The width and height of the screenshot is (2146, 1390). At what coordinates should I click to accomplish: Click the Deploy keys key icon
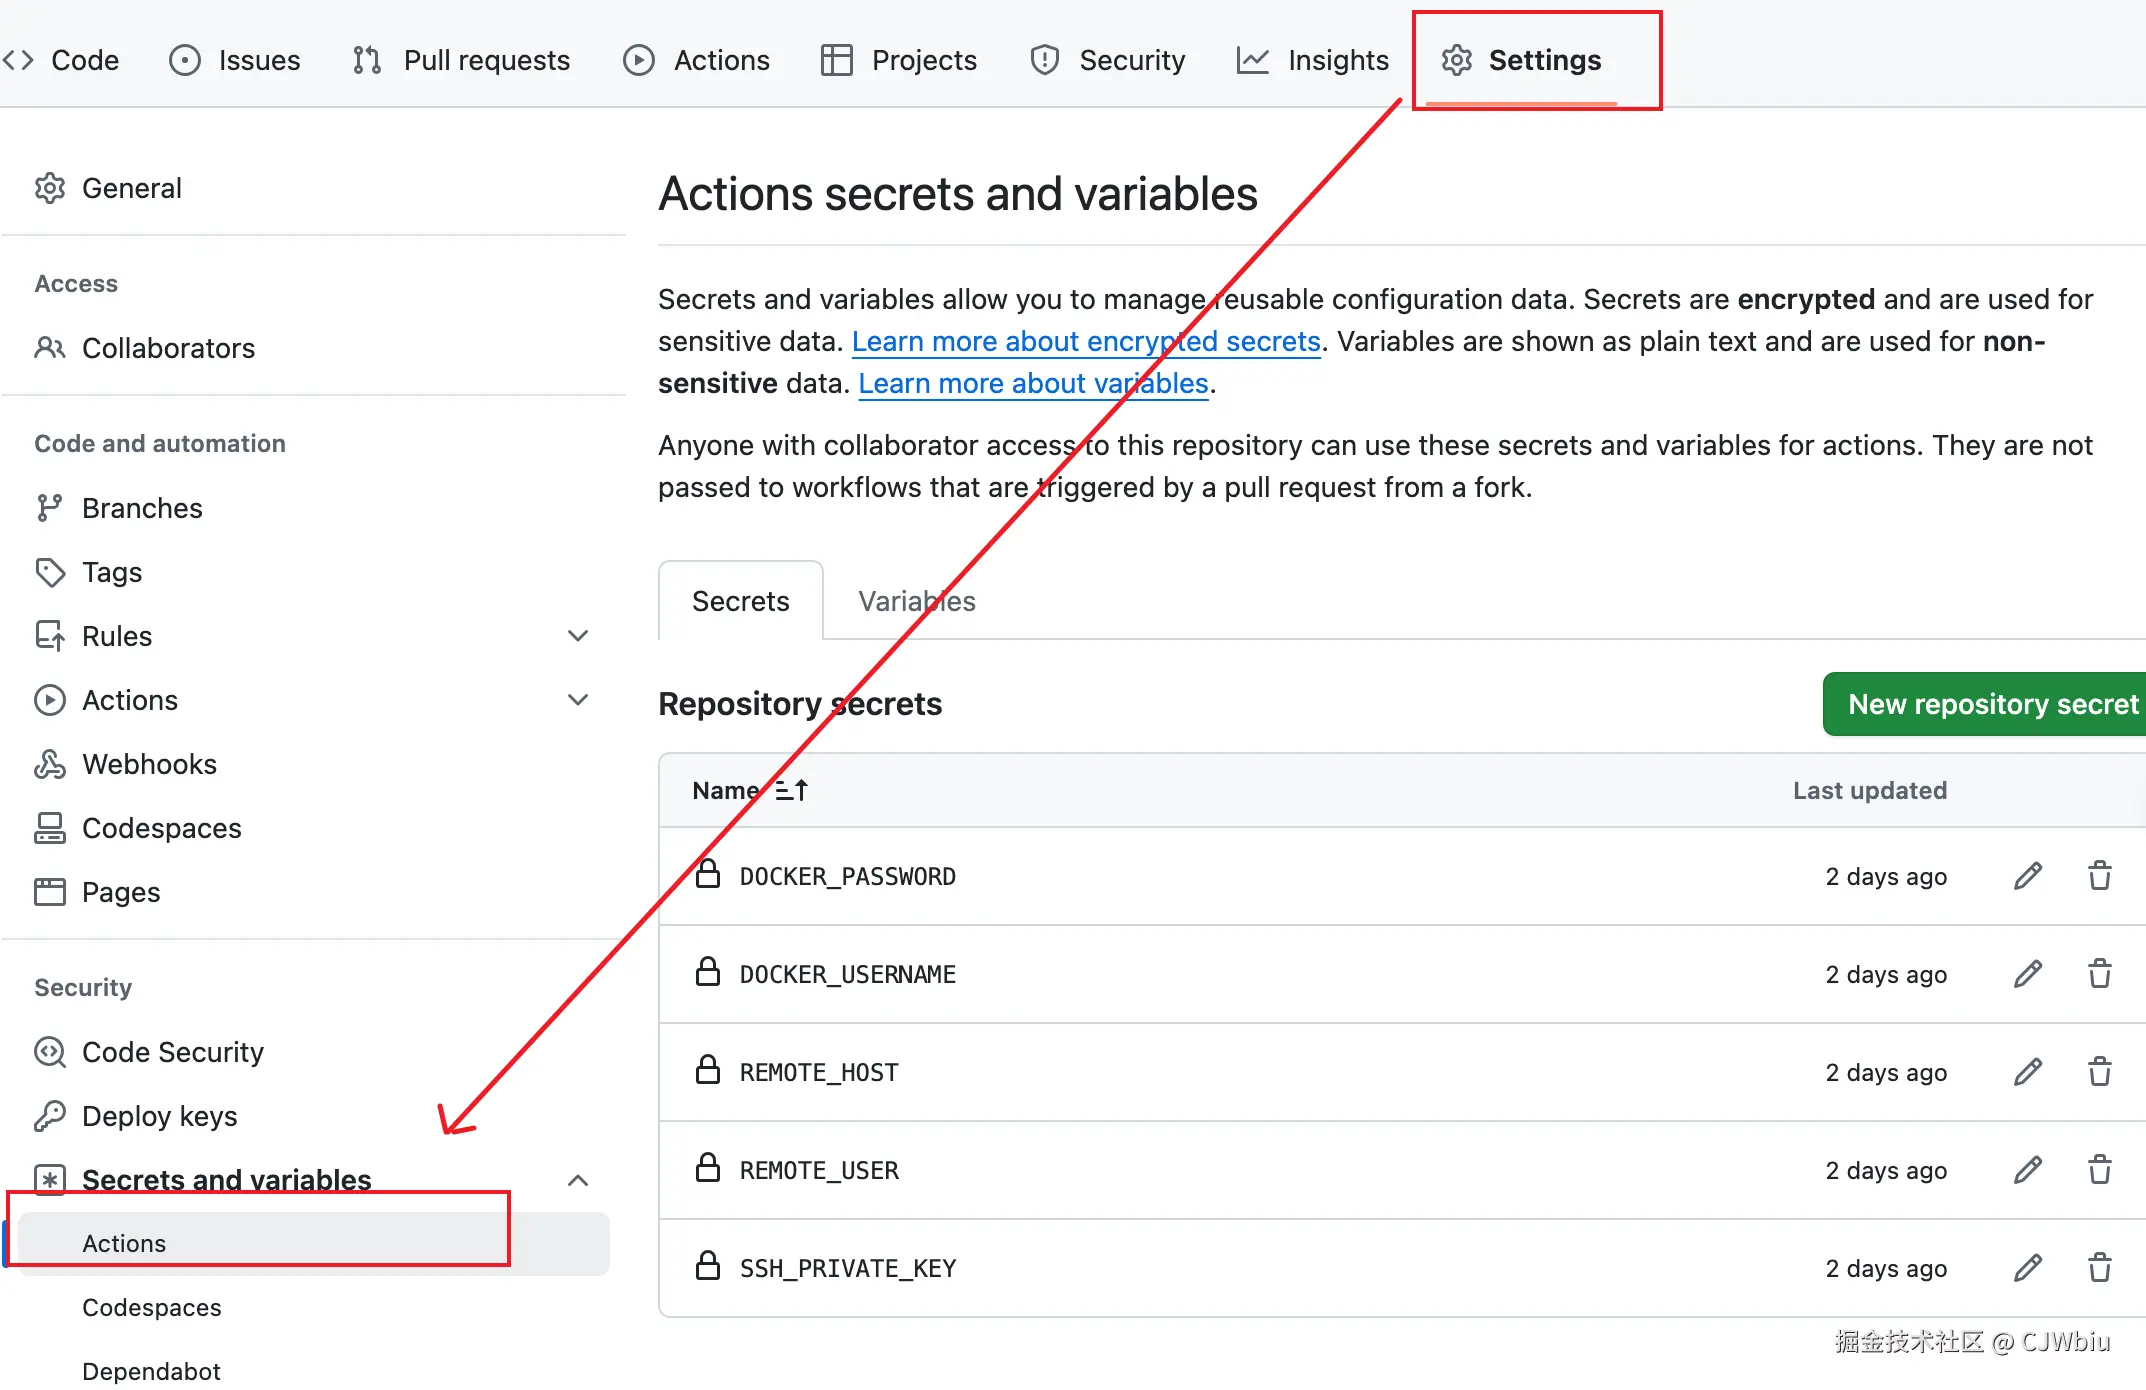coord(50,1116)
